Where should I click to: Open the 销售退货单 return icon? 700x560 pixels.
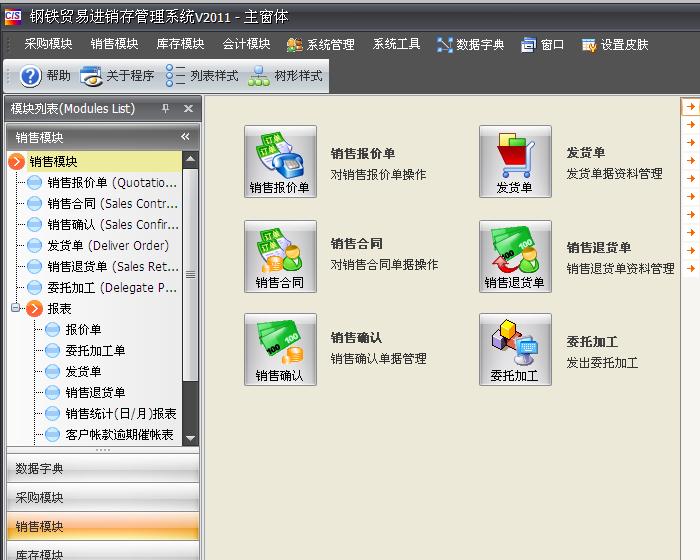pyautogui.click(x=515, y=256)
